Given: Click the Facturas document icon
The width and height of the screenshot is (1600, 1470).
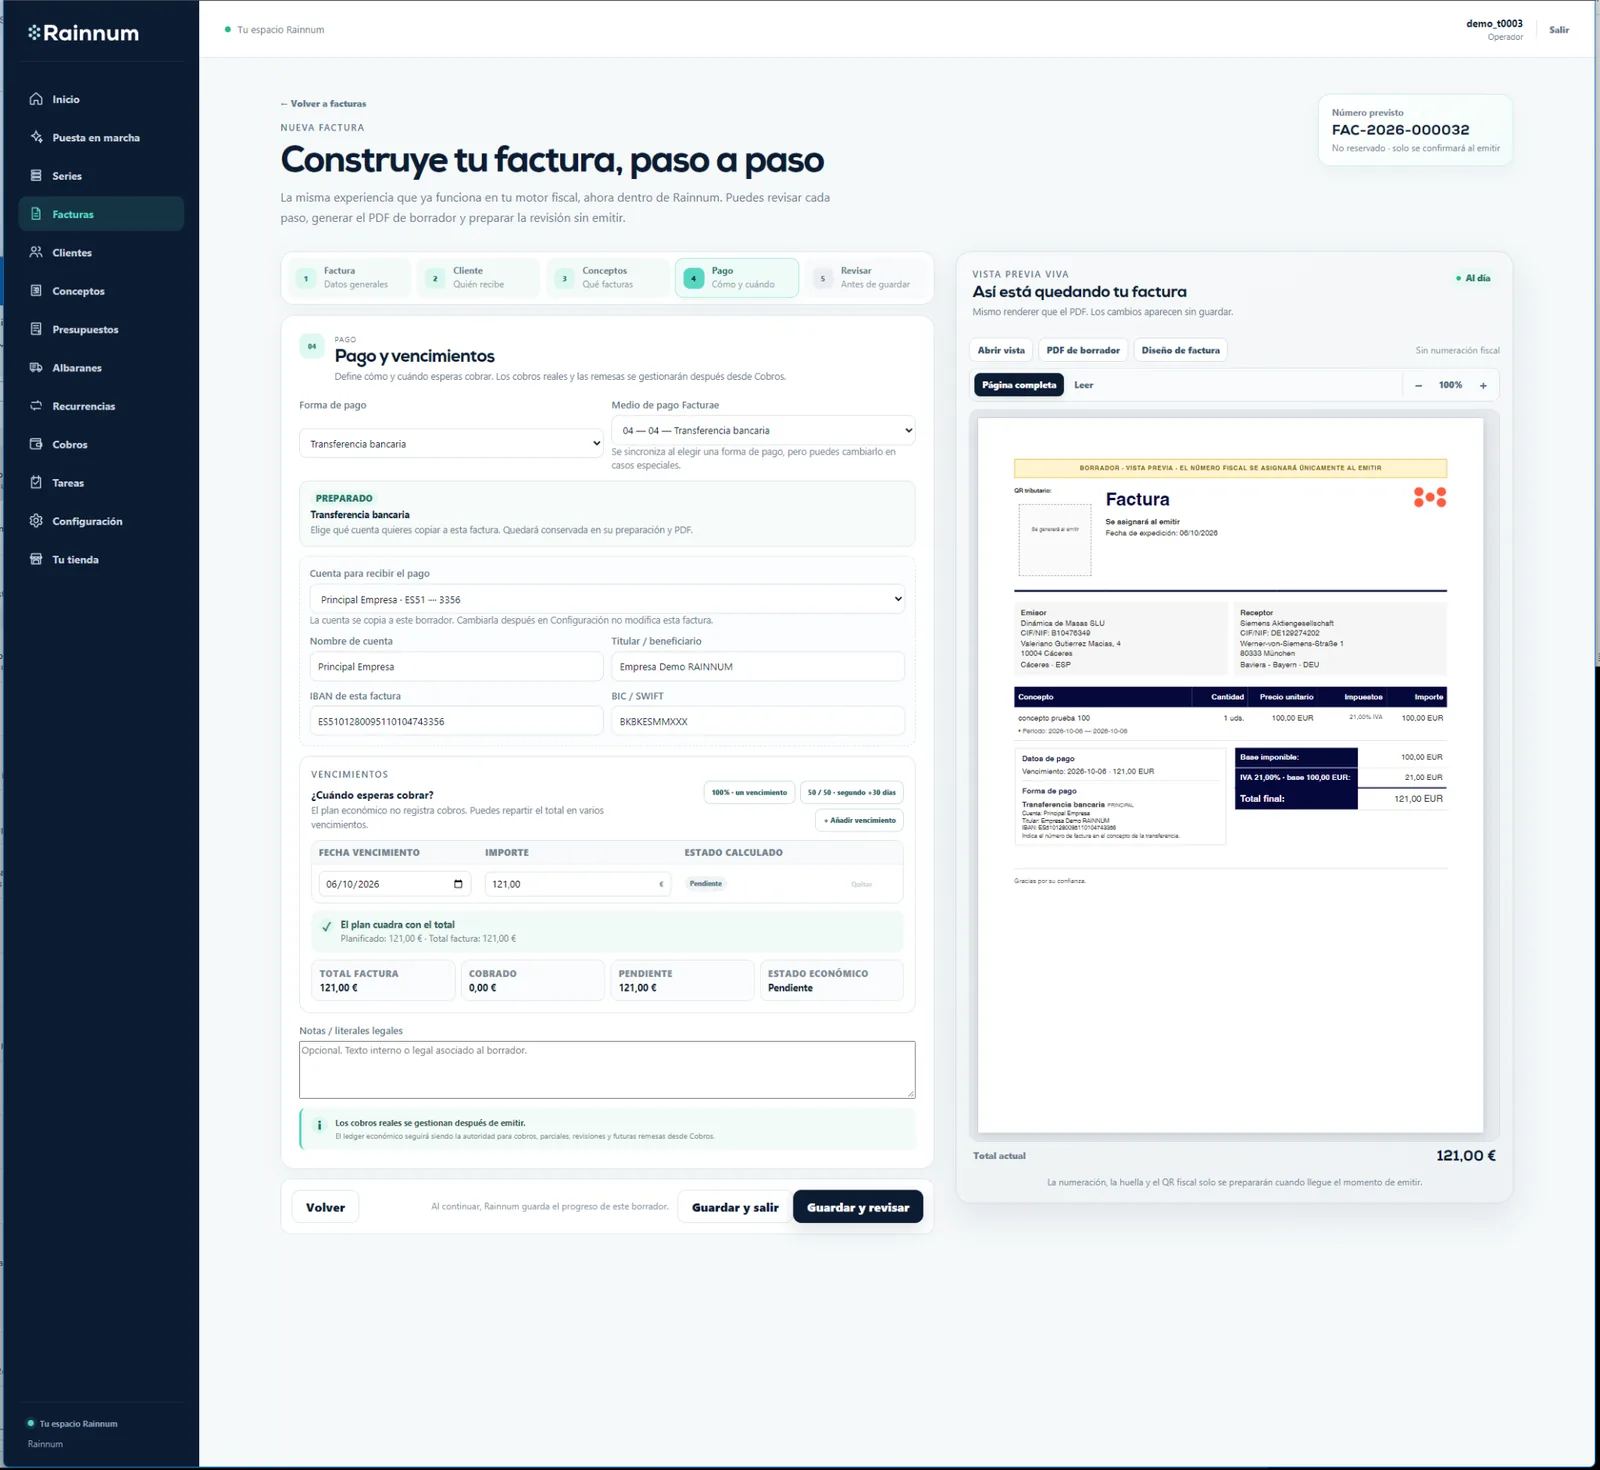Looking at the screenshot, I should [36, 214].
